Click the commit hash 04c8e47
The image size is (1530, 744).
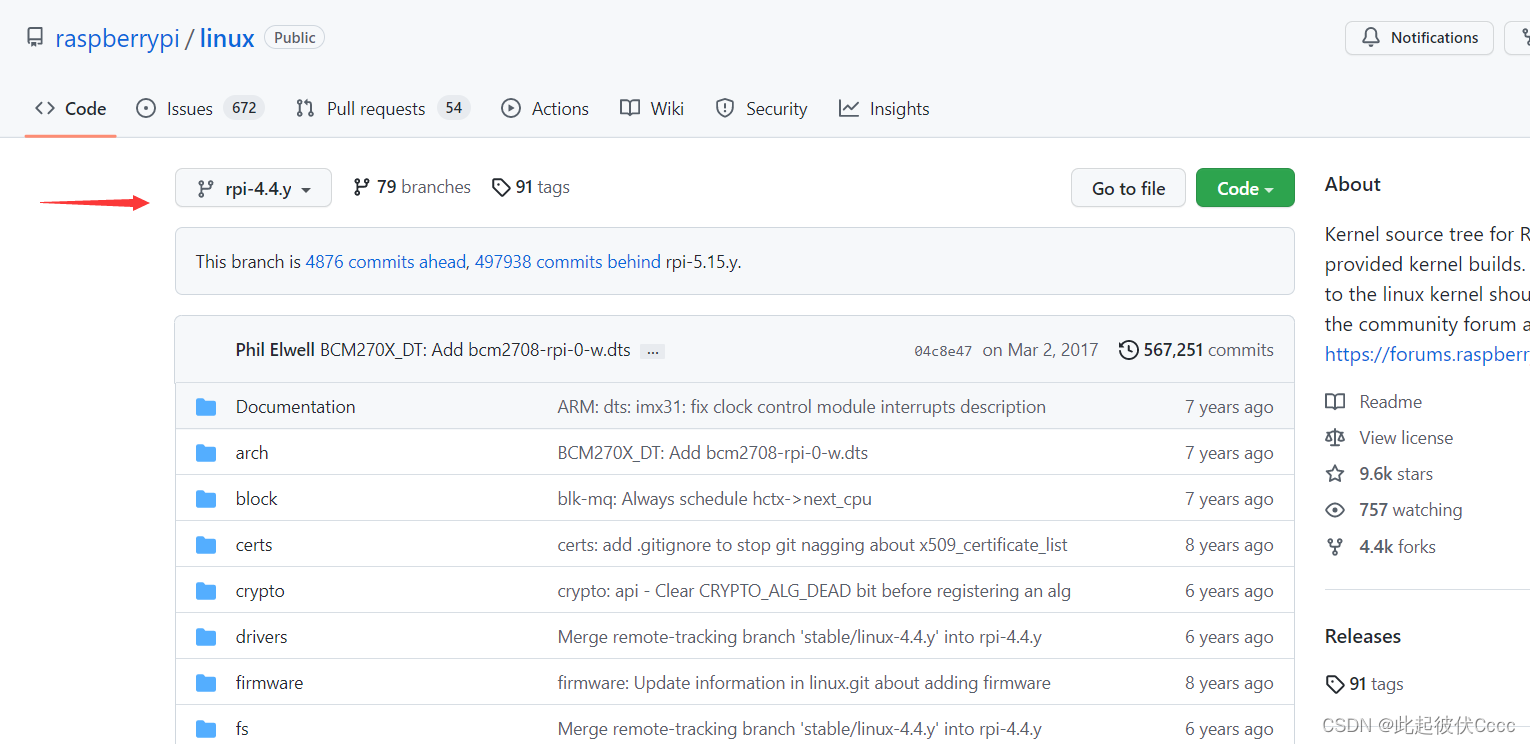(x=943, y=351)
